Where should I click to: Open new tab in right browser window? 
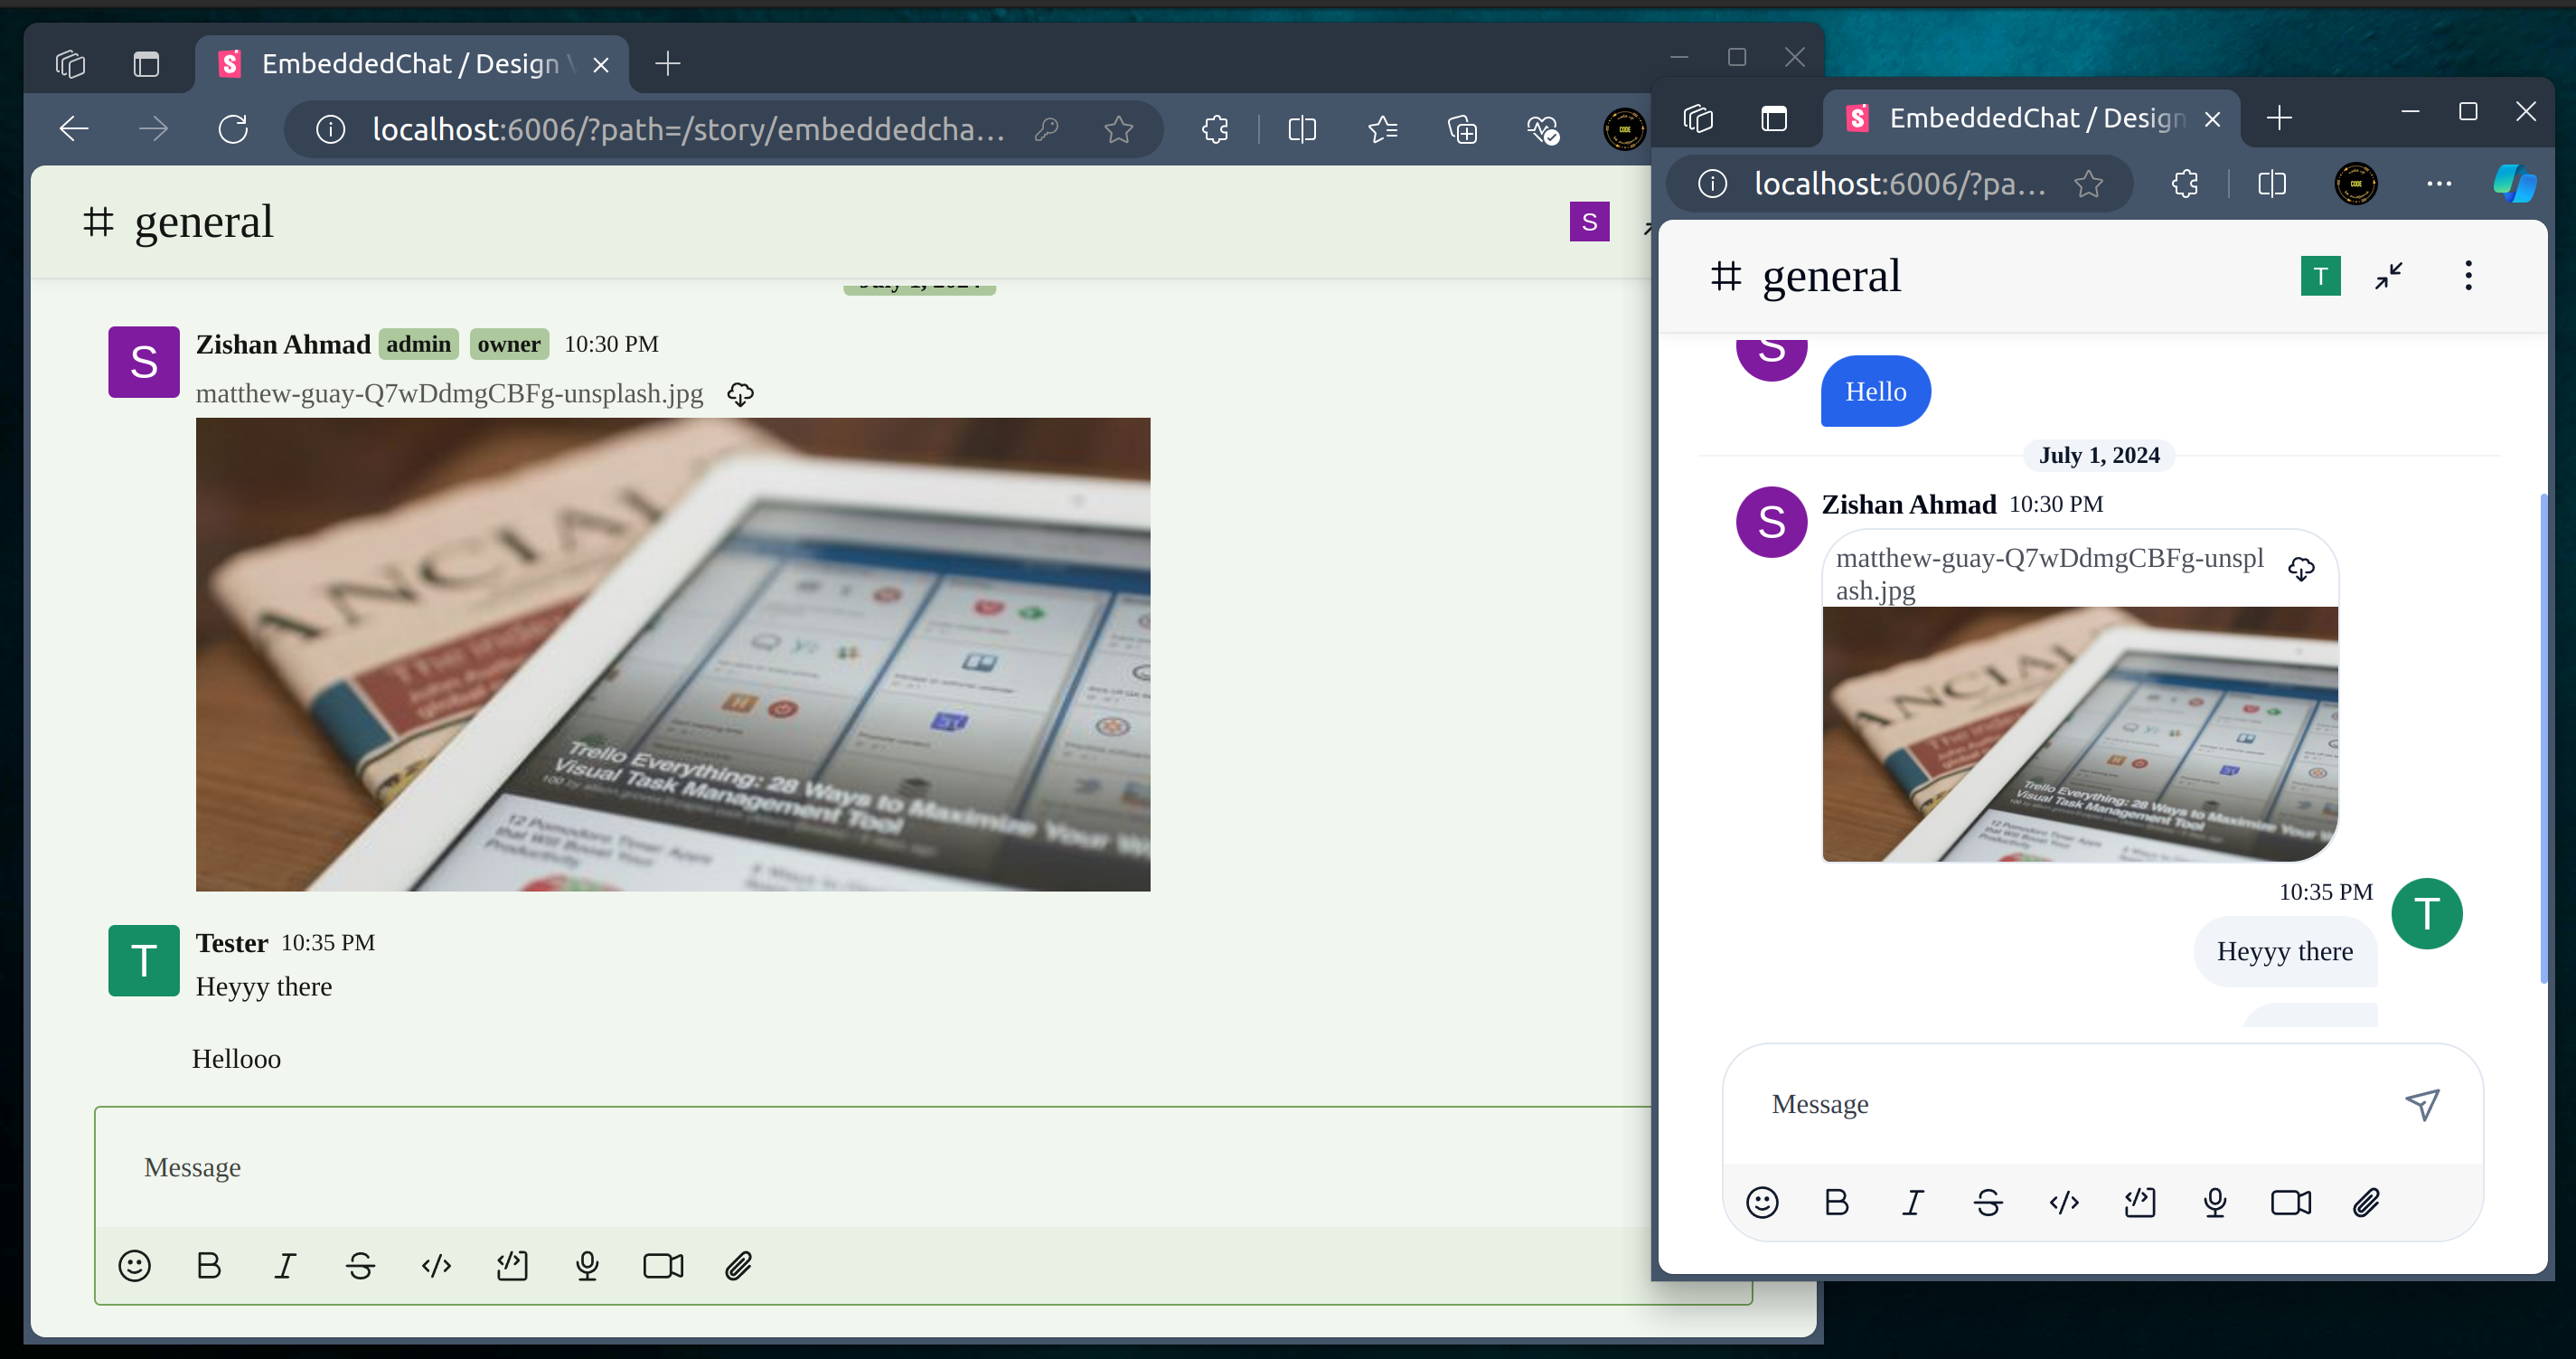coord(2279,118)
